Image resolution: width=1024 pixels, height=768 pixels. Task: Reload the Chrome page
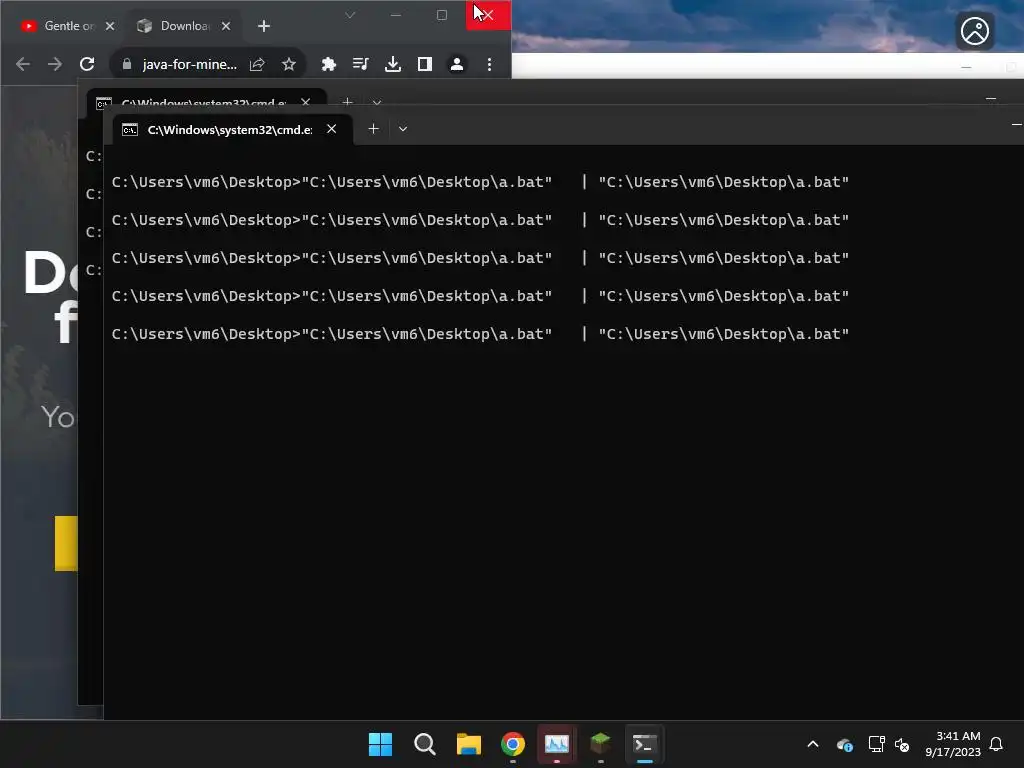(x=87, y=64)
